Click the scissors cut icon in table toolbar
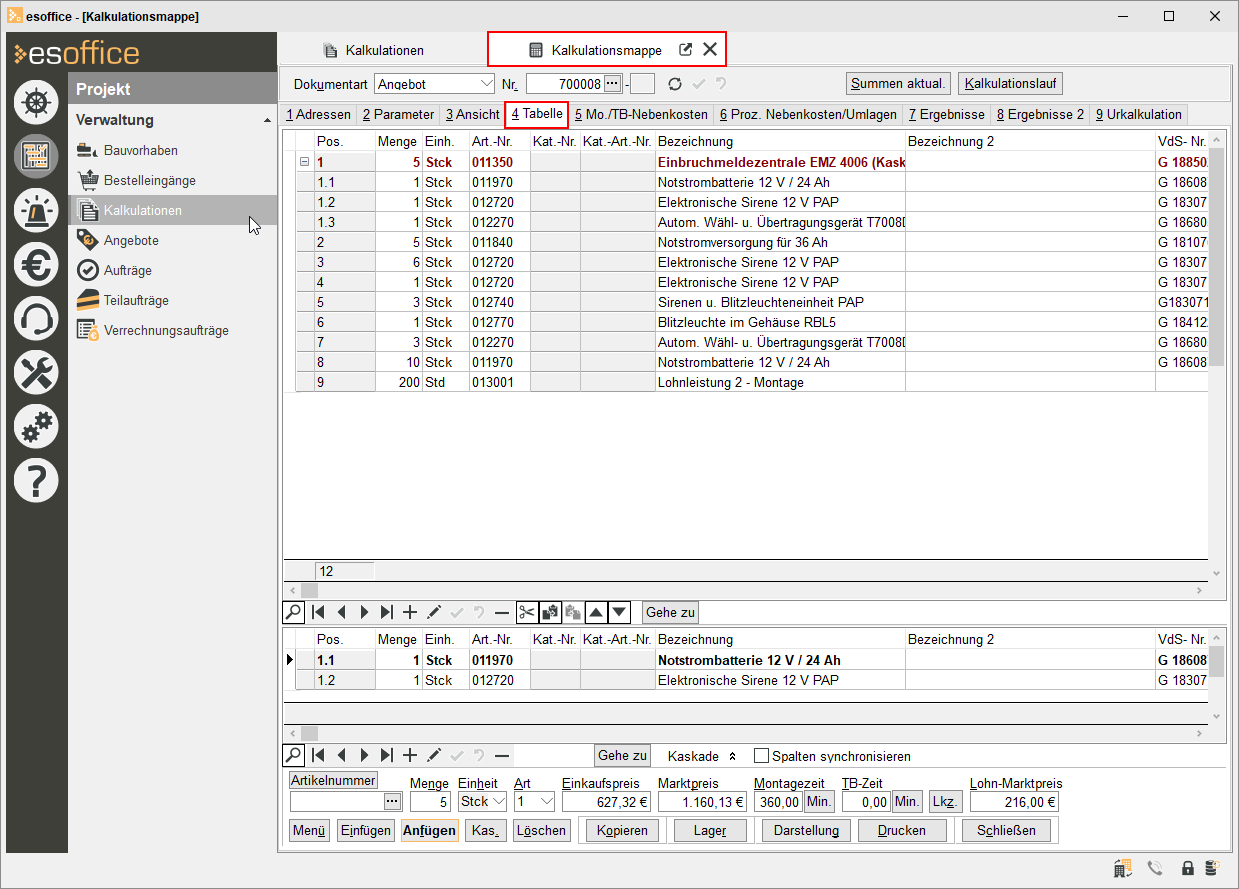 click(x=528, y=612)
